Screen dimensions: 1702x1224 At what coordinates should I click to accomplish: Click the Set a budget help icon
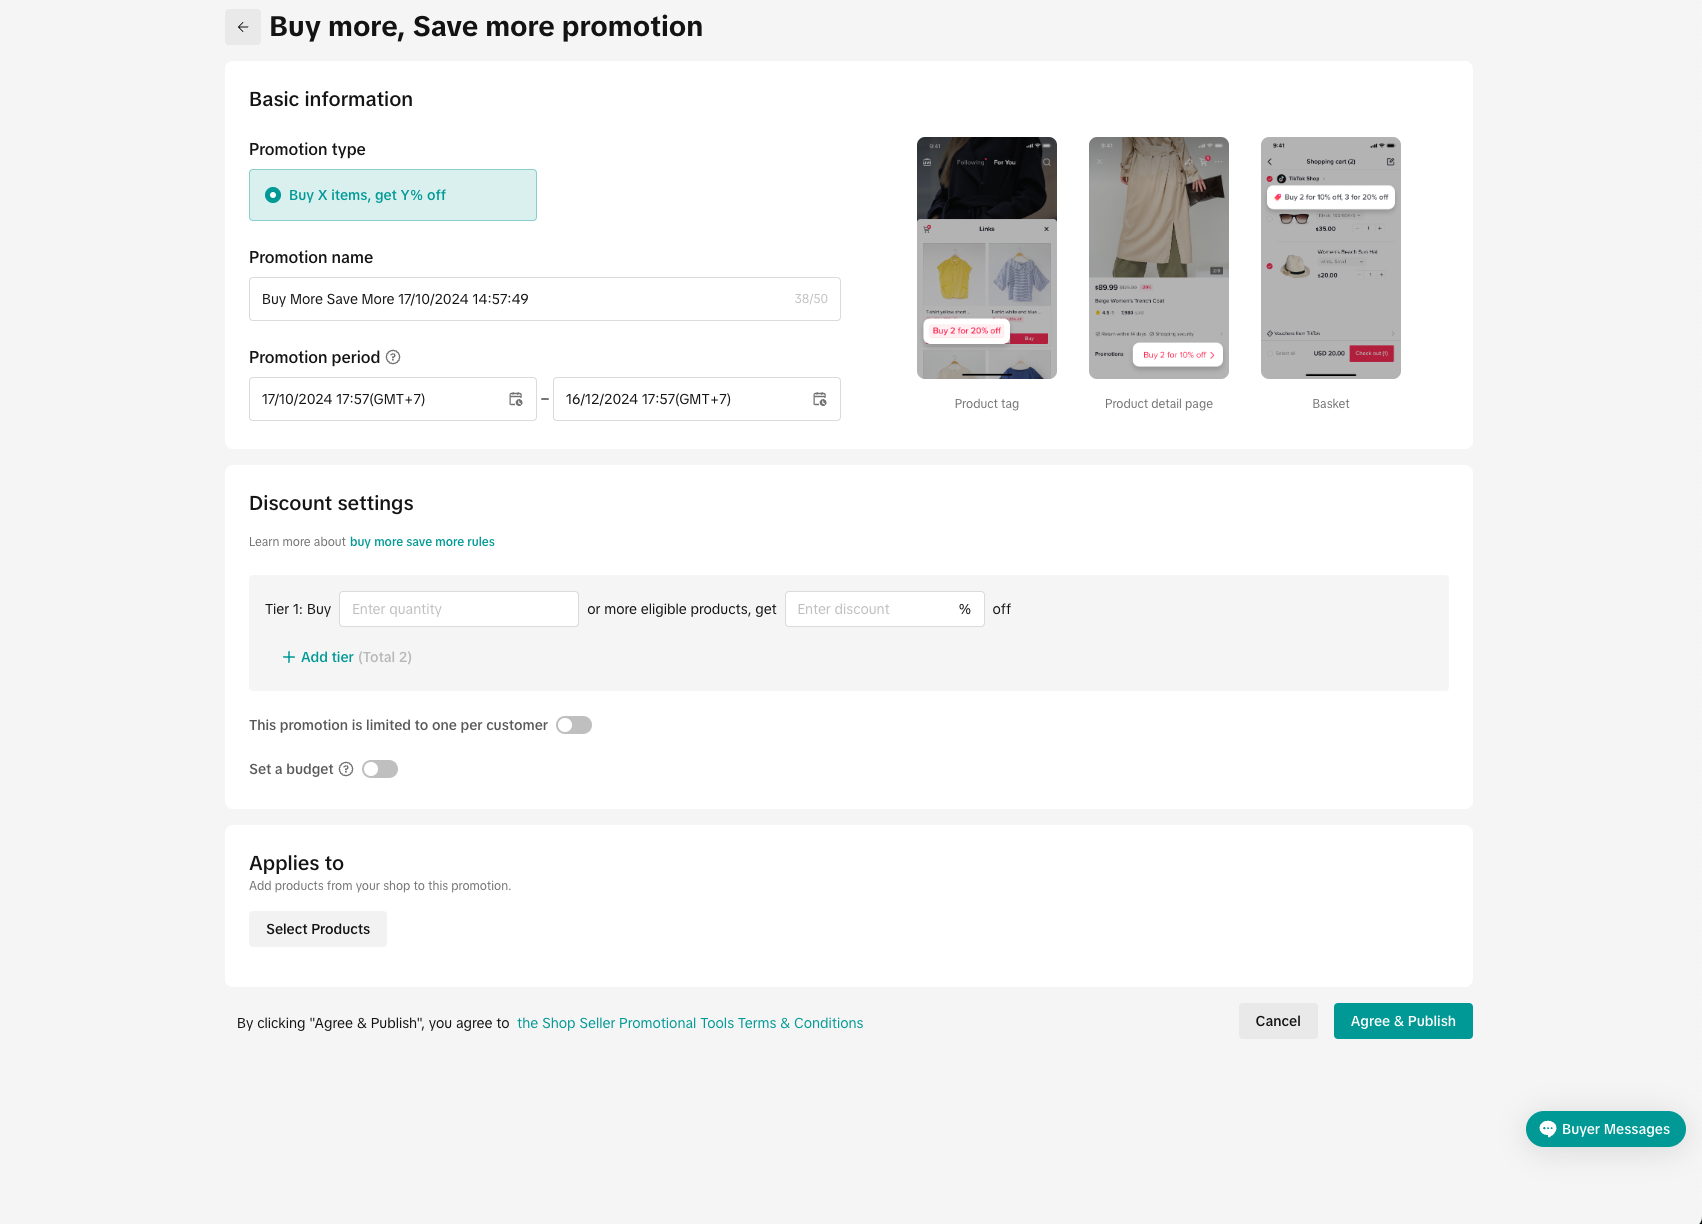tap(346, 769)
